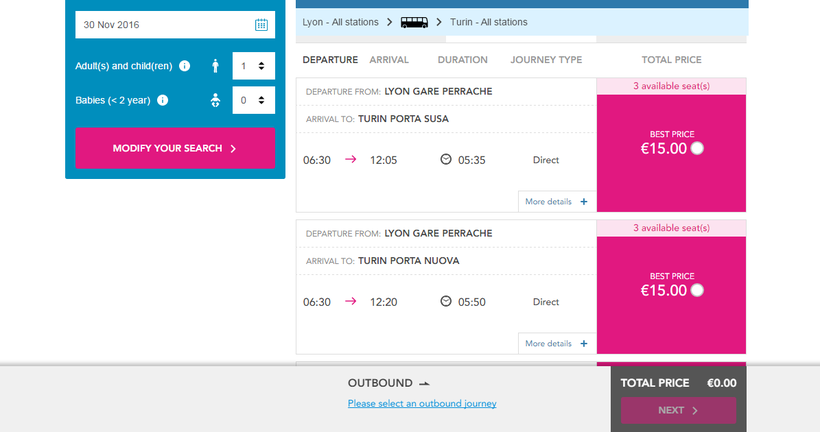Click the pink arrow after 06:30 to 12:20
This screenshot has height=432, width=820.
350,301
